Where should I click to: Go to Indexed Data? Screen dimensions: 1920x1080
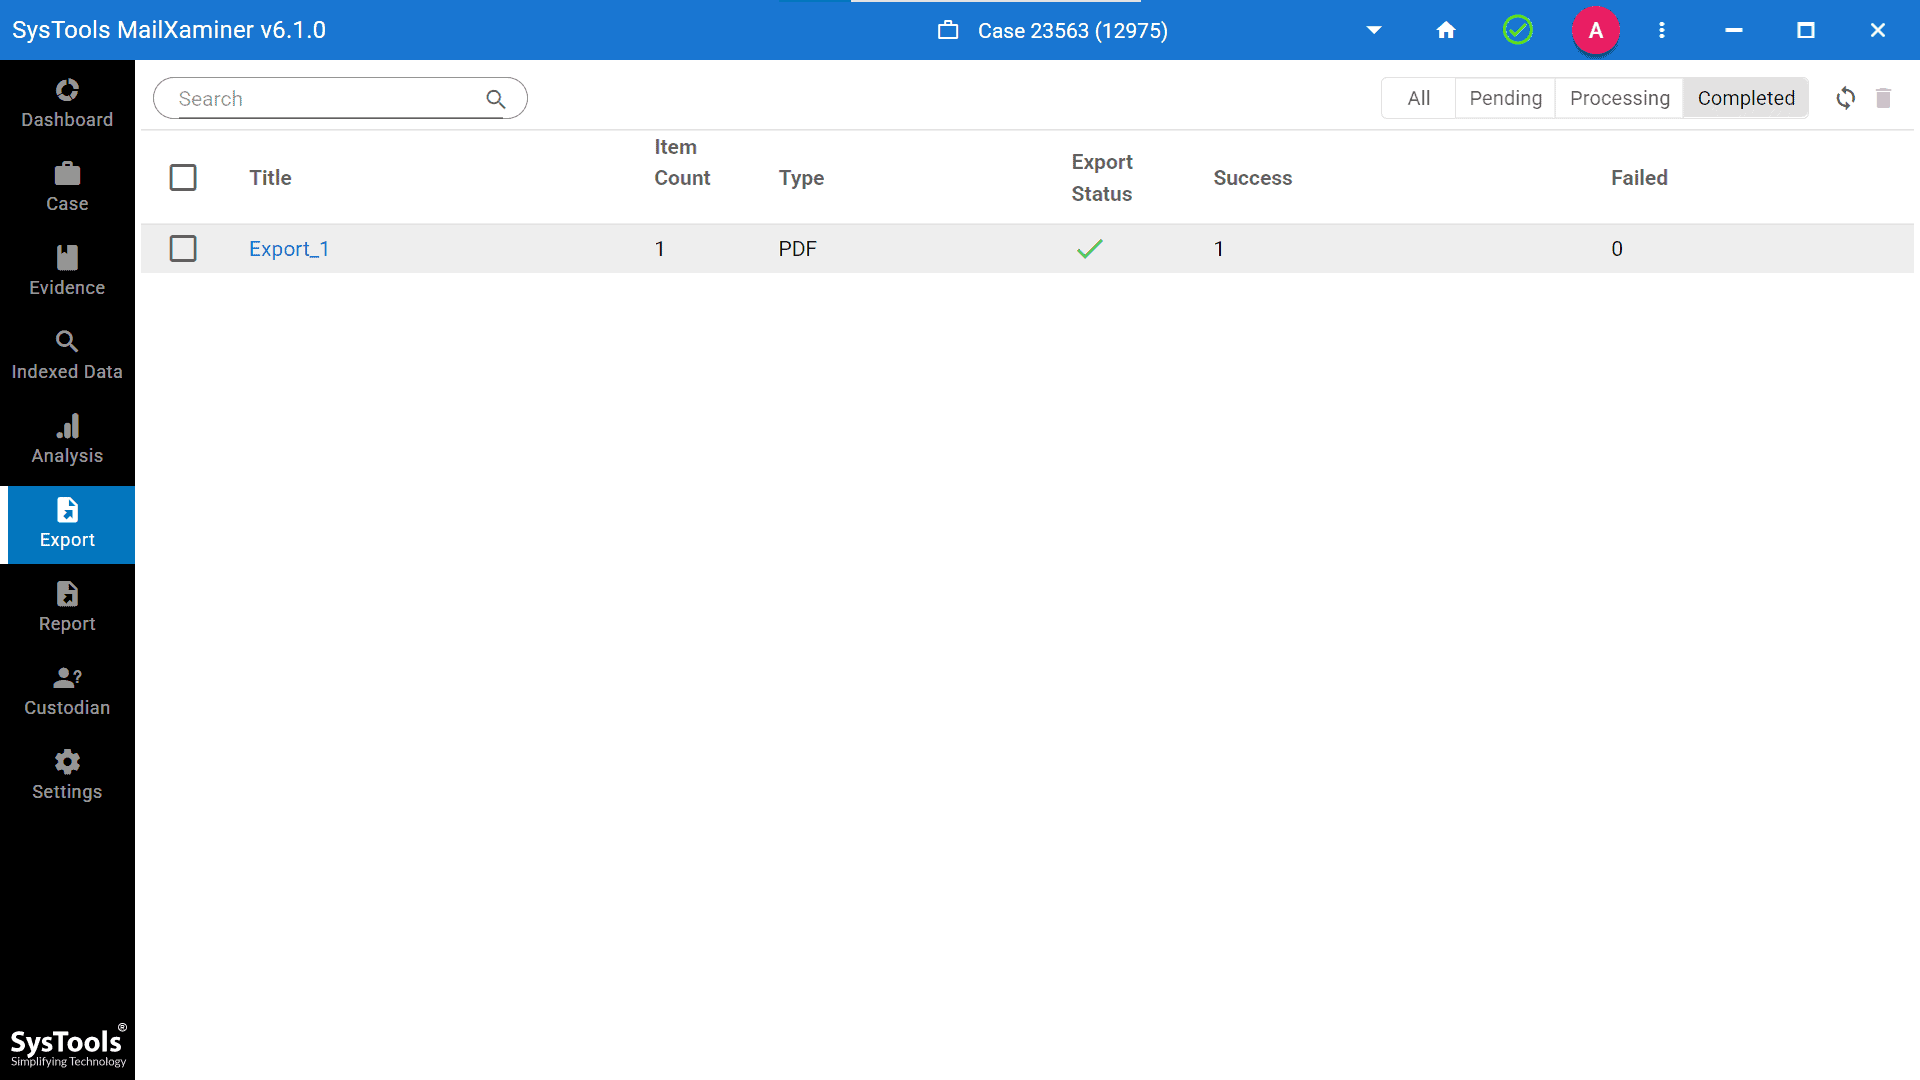click(x=66, y=354)
